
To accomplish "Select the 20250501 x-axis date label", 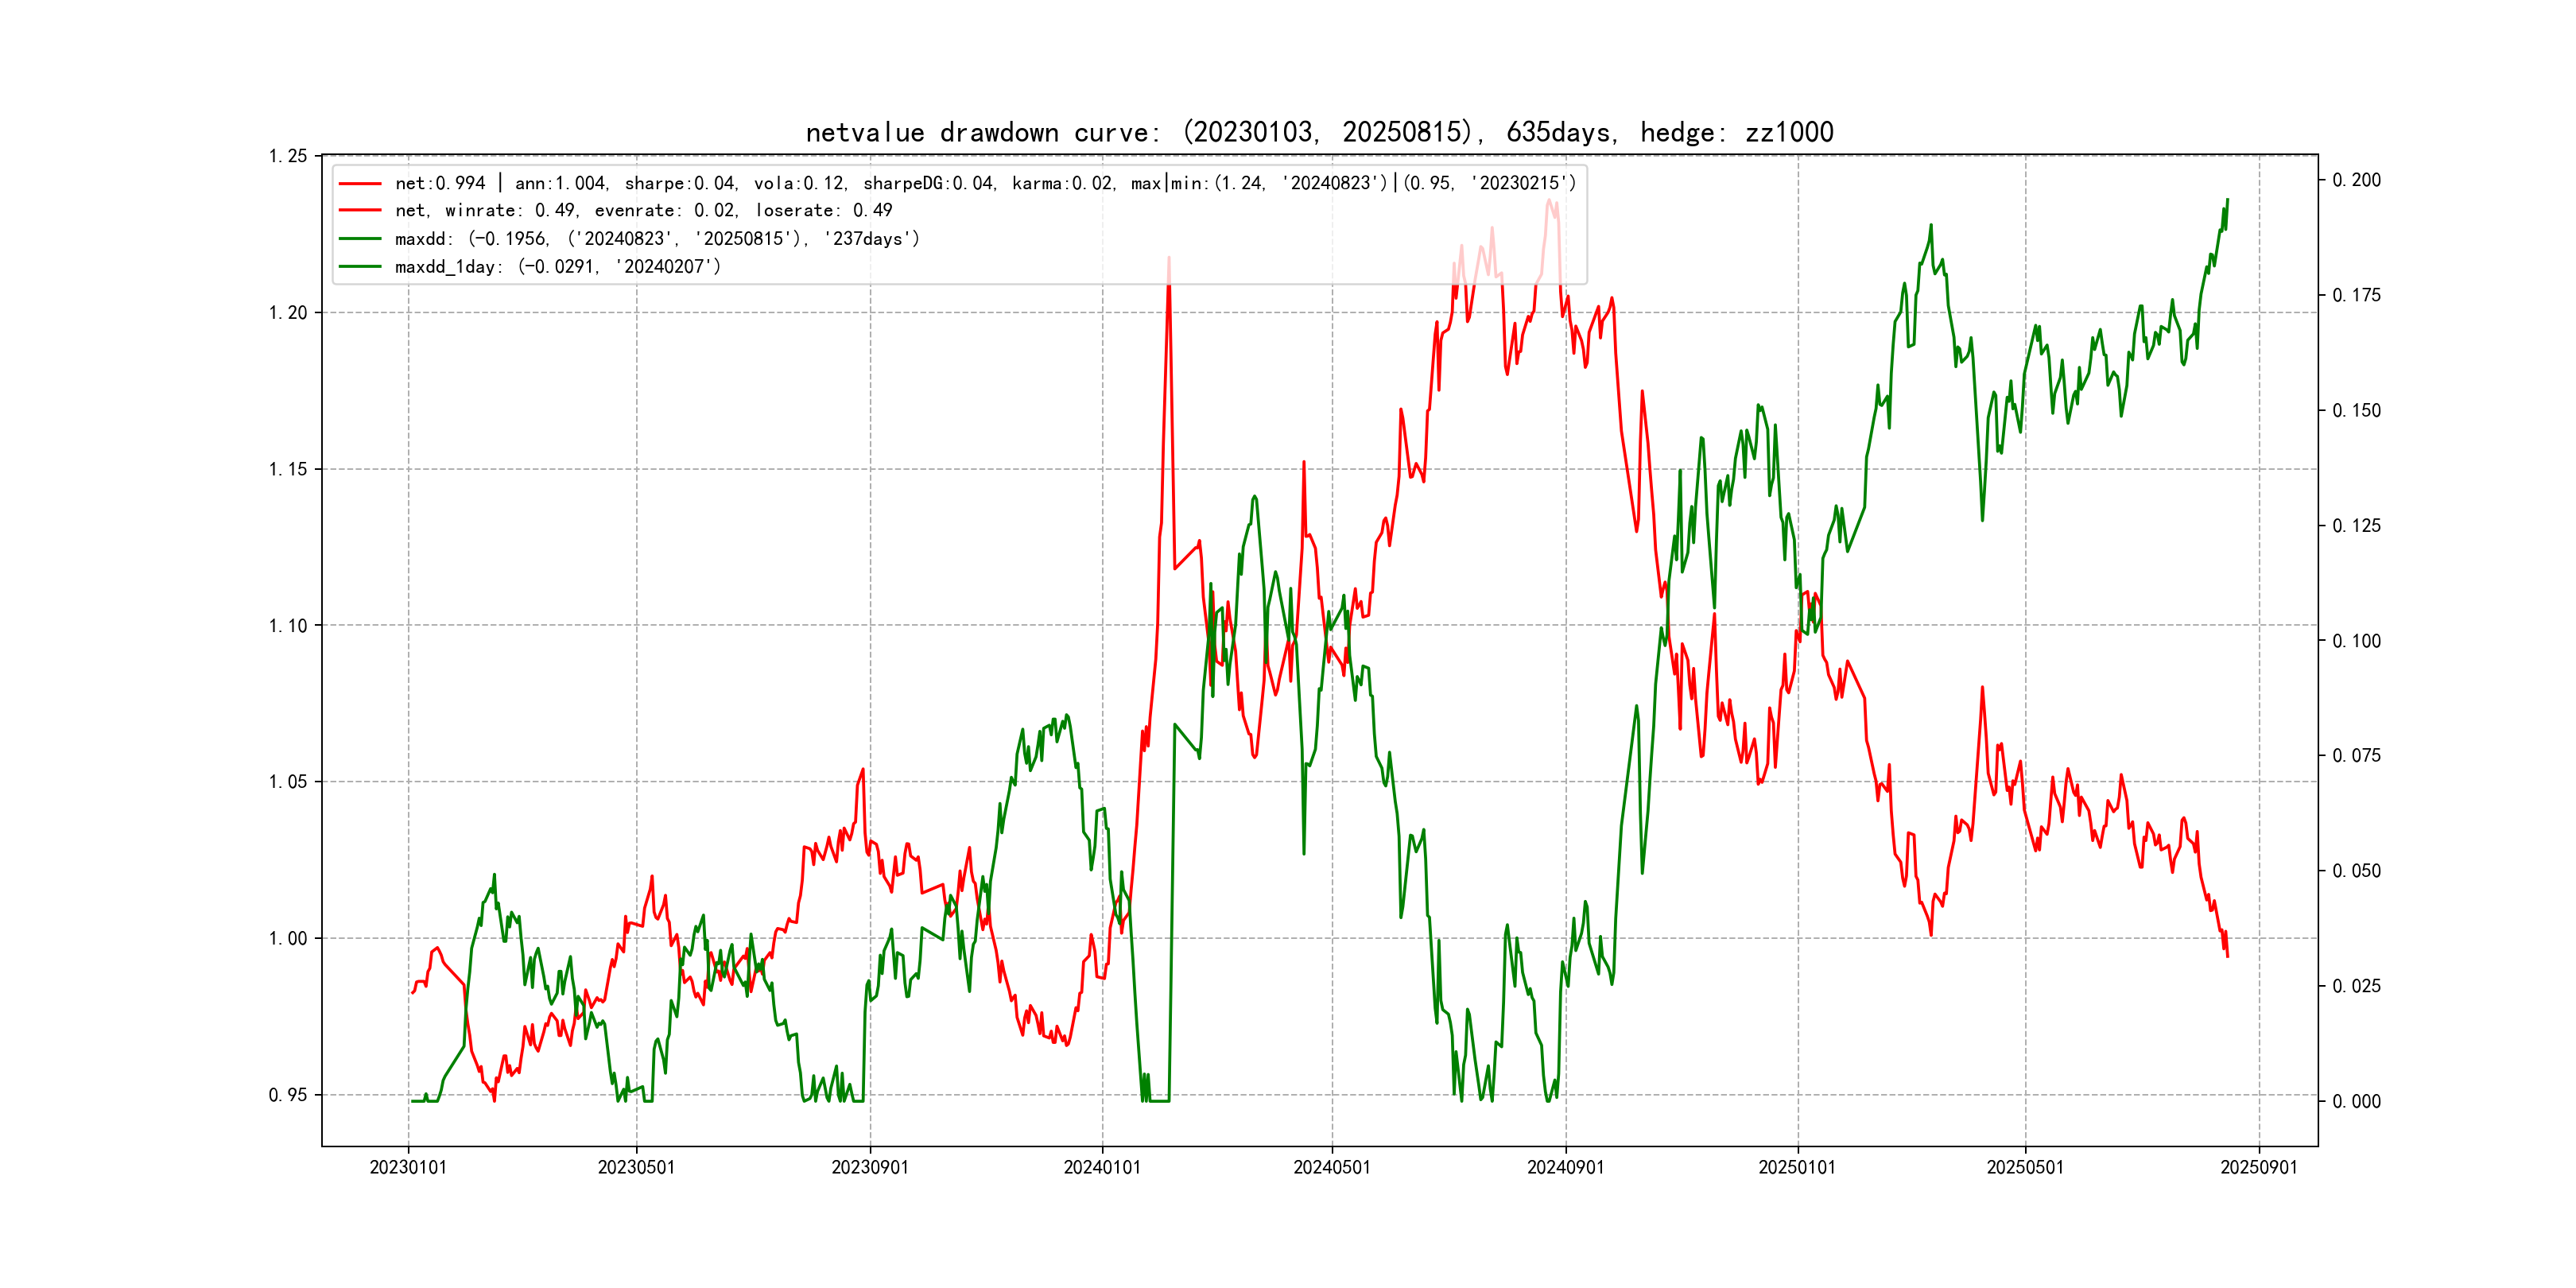I will click(x=2025, y=1168).
